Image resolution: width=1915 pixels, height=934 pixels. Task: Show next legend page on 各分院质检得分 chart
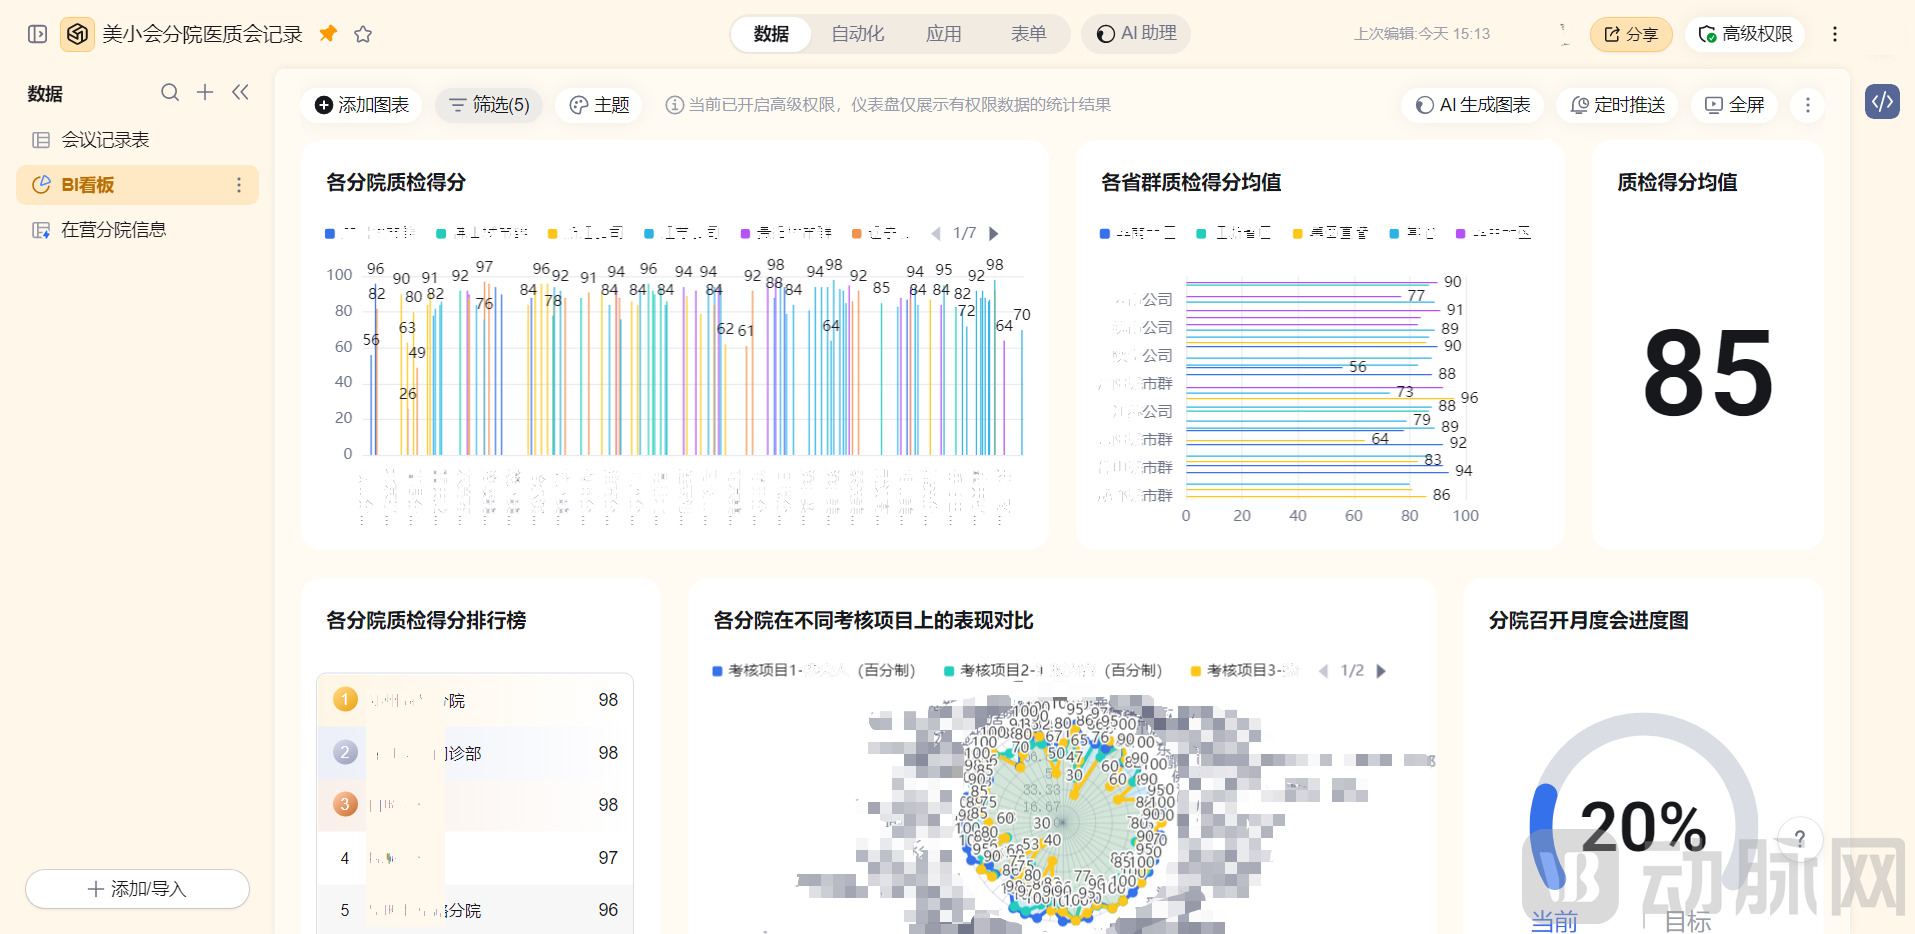(993, 232)
